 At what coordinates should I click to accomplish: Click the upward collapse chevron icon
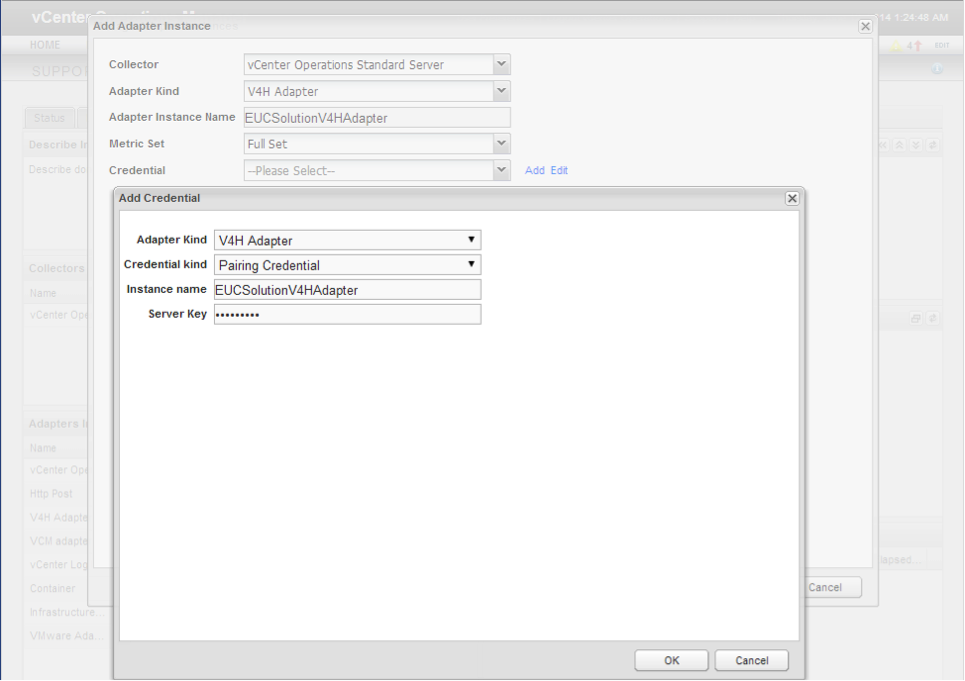point(899,145)
